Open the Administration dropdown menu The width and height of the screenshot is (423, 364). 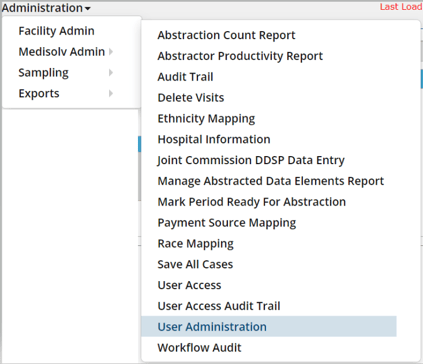[46, 8]
